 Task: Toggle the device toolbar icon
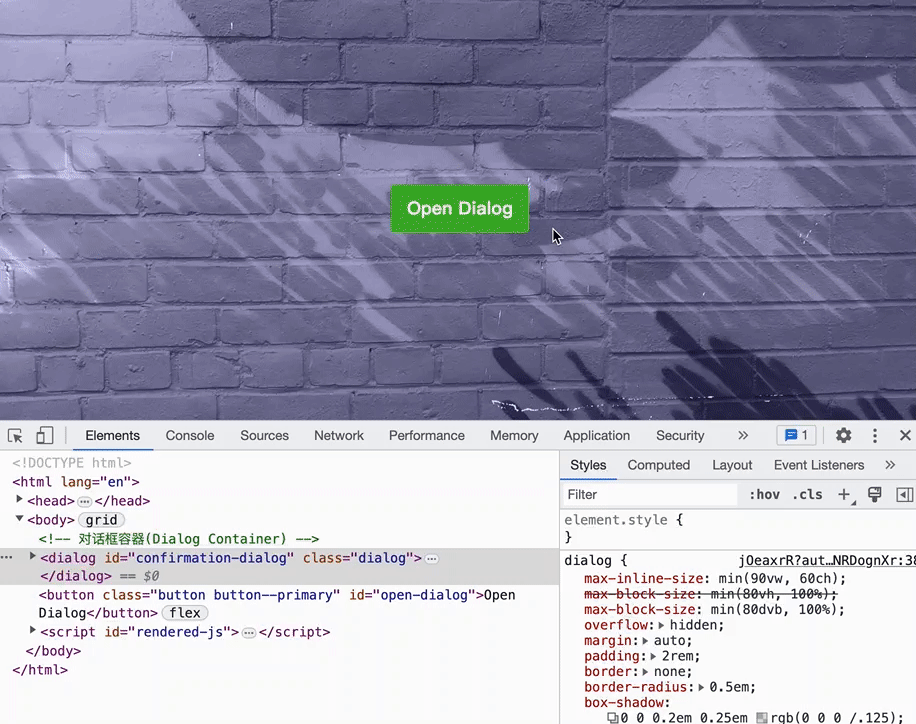(x=44, y=435)
